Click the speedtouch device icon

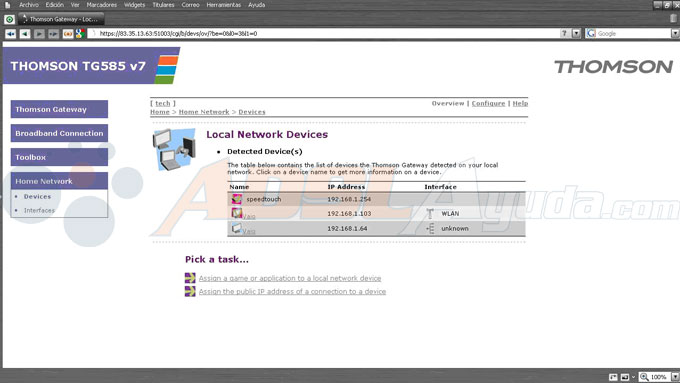[236, 199]
